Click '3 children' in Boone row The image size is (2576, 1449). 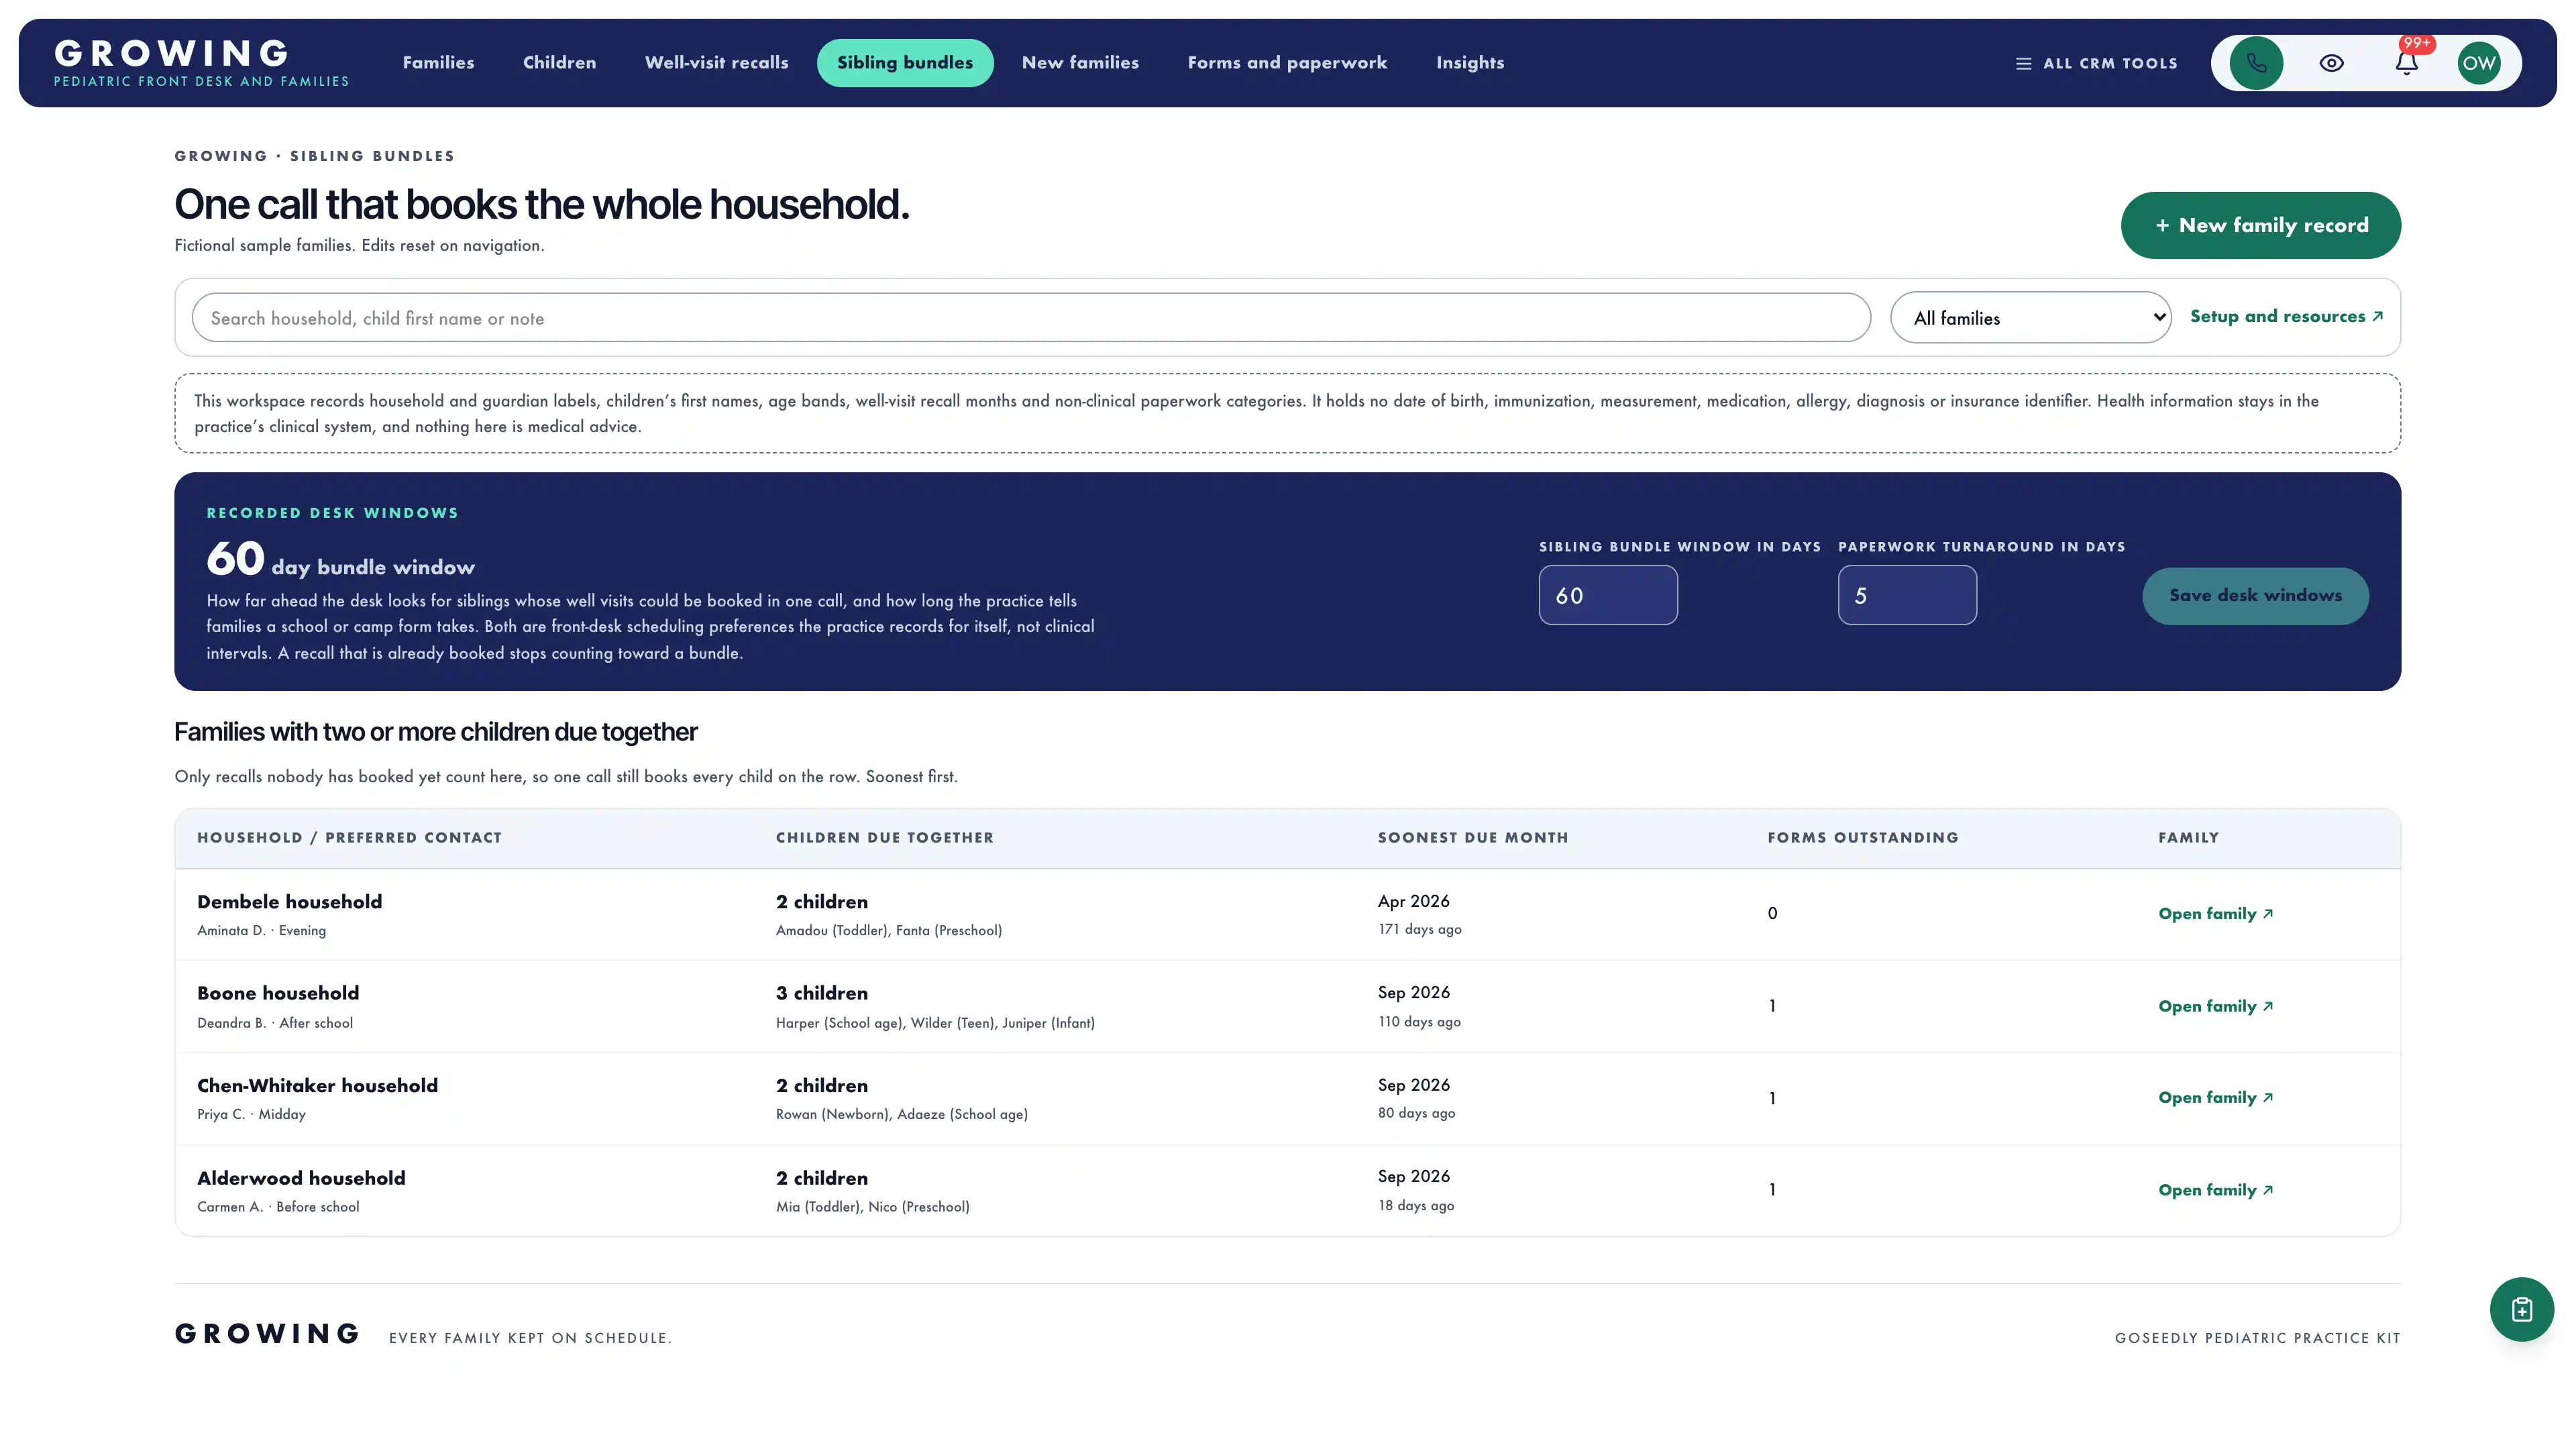point(821,993)
